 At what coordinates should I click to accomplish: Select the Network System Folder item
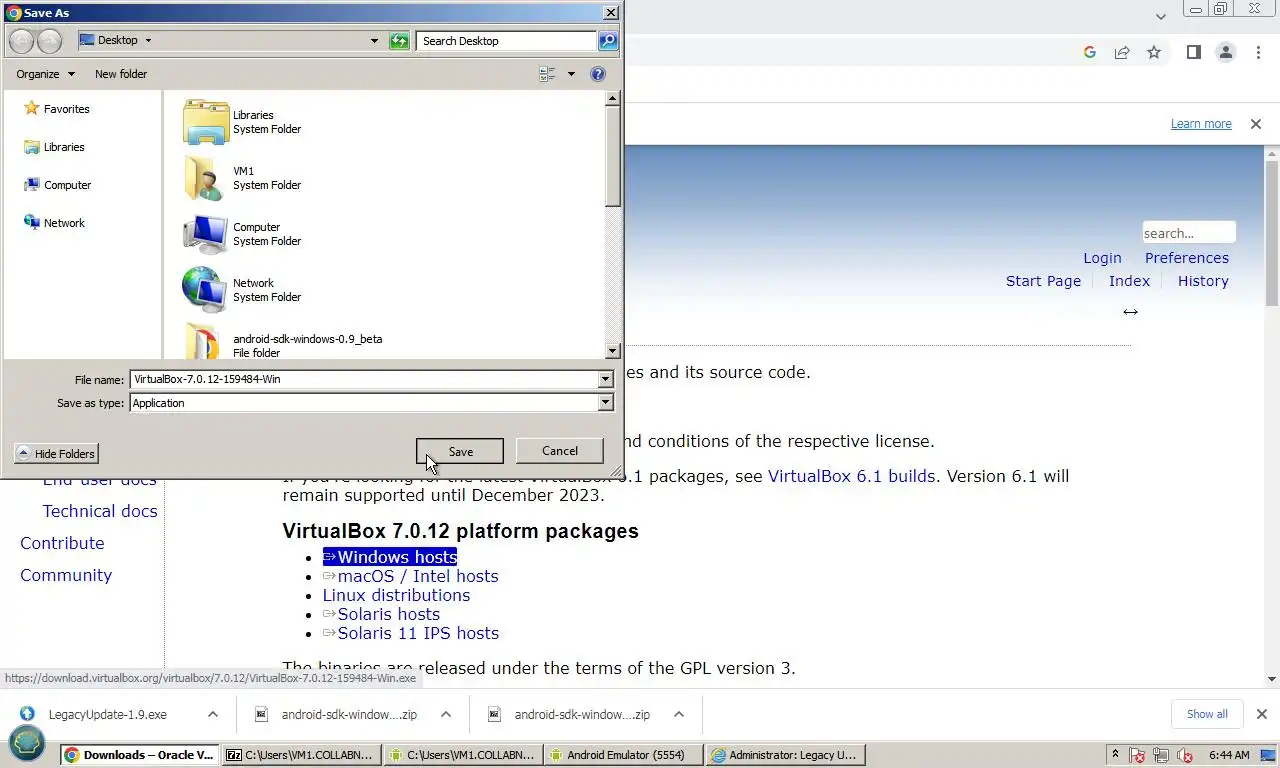point(242,290)
